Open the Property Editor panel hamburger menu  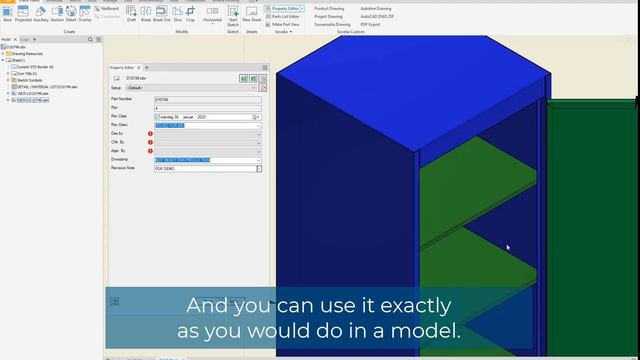(265, 67)
